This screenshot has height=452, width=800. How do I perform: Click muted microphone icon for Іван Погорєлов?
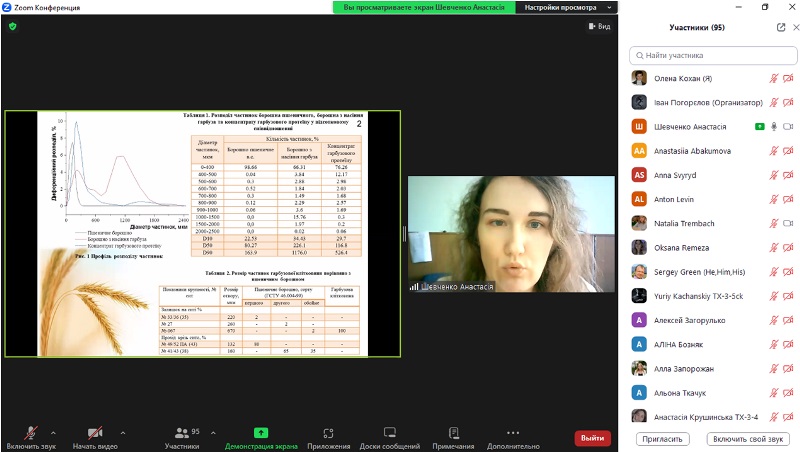tap(774, 103)
